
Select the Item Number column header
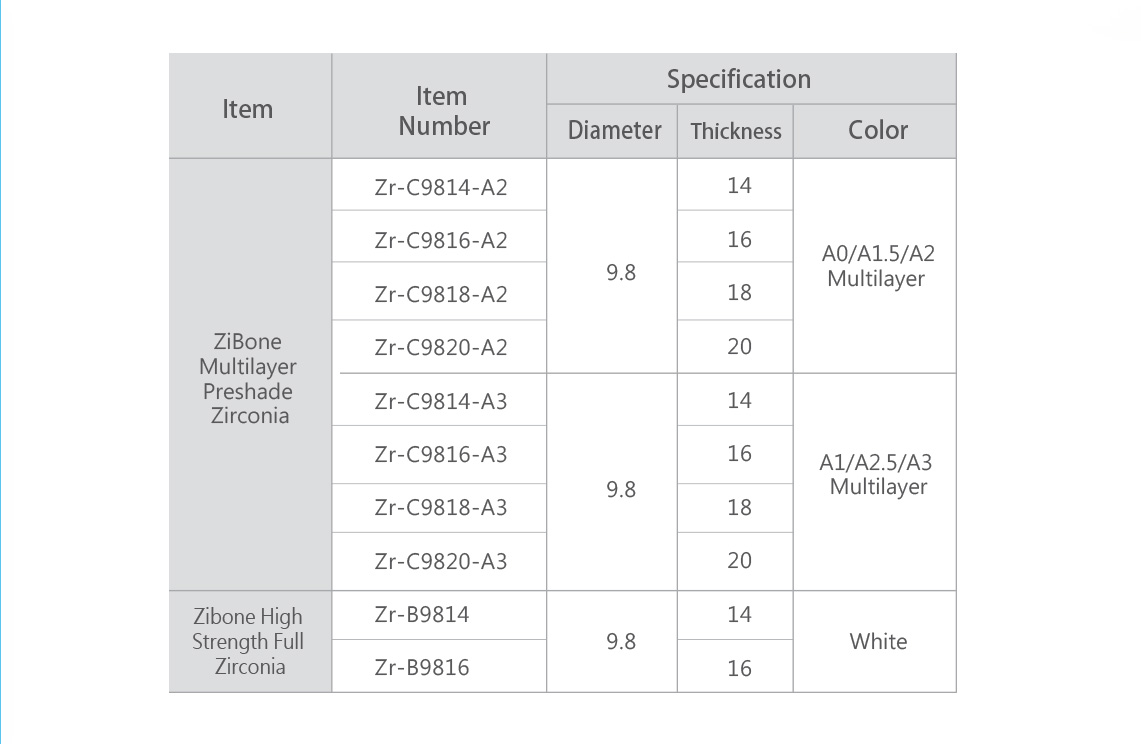(x=440, y=106)
